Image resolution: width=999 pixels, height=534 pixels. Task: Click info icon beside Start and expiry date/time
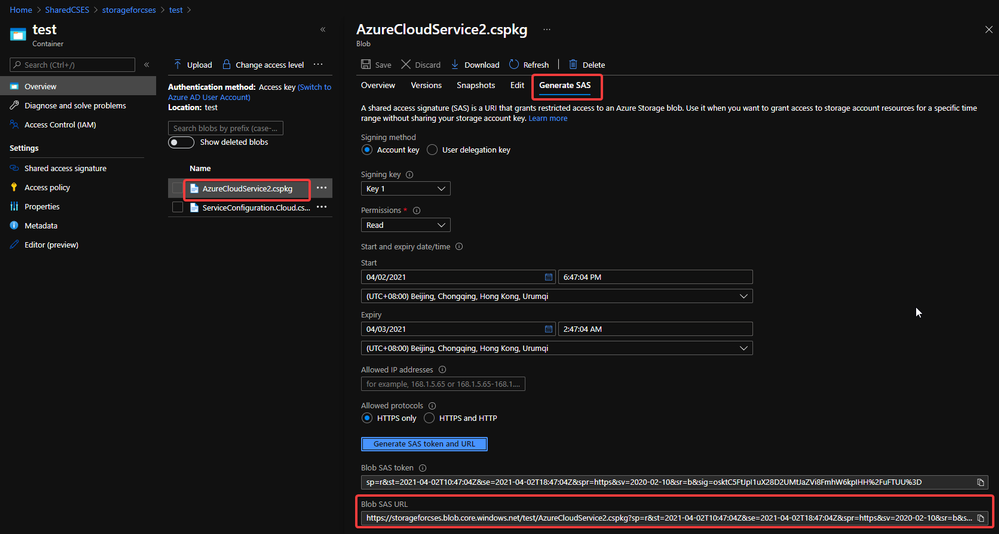point(459,247)
